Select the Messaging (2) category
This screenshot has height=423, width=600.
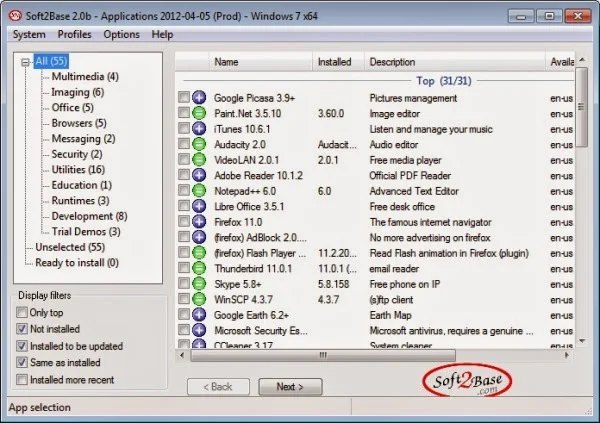[x=83, y=139]
